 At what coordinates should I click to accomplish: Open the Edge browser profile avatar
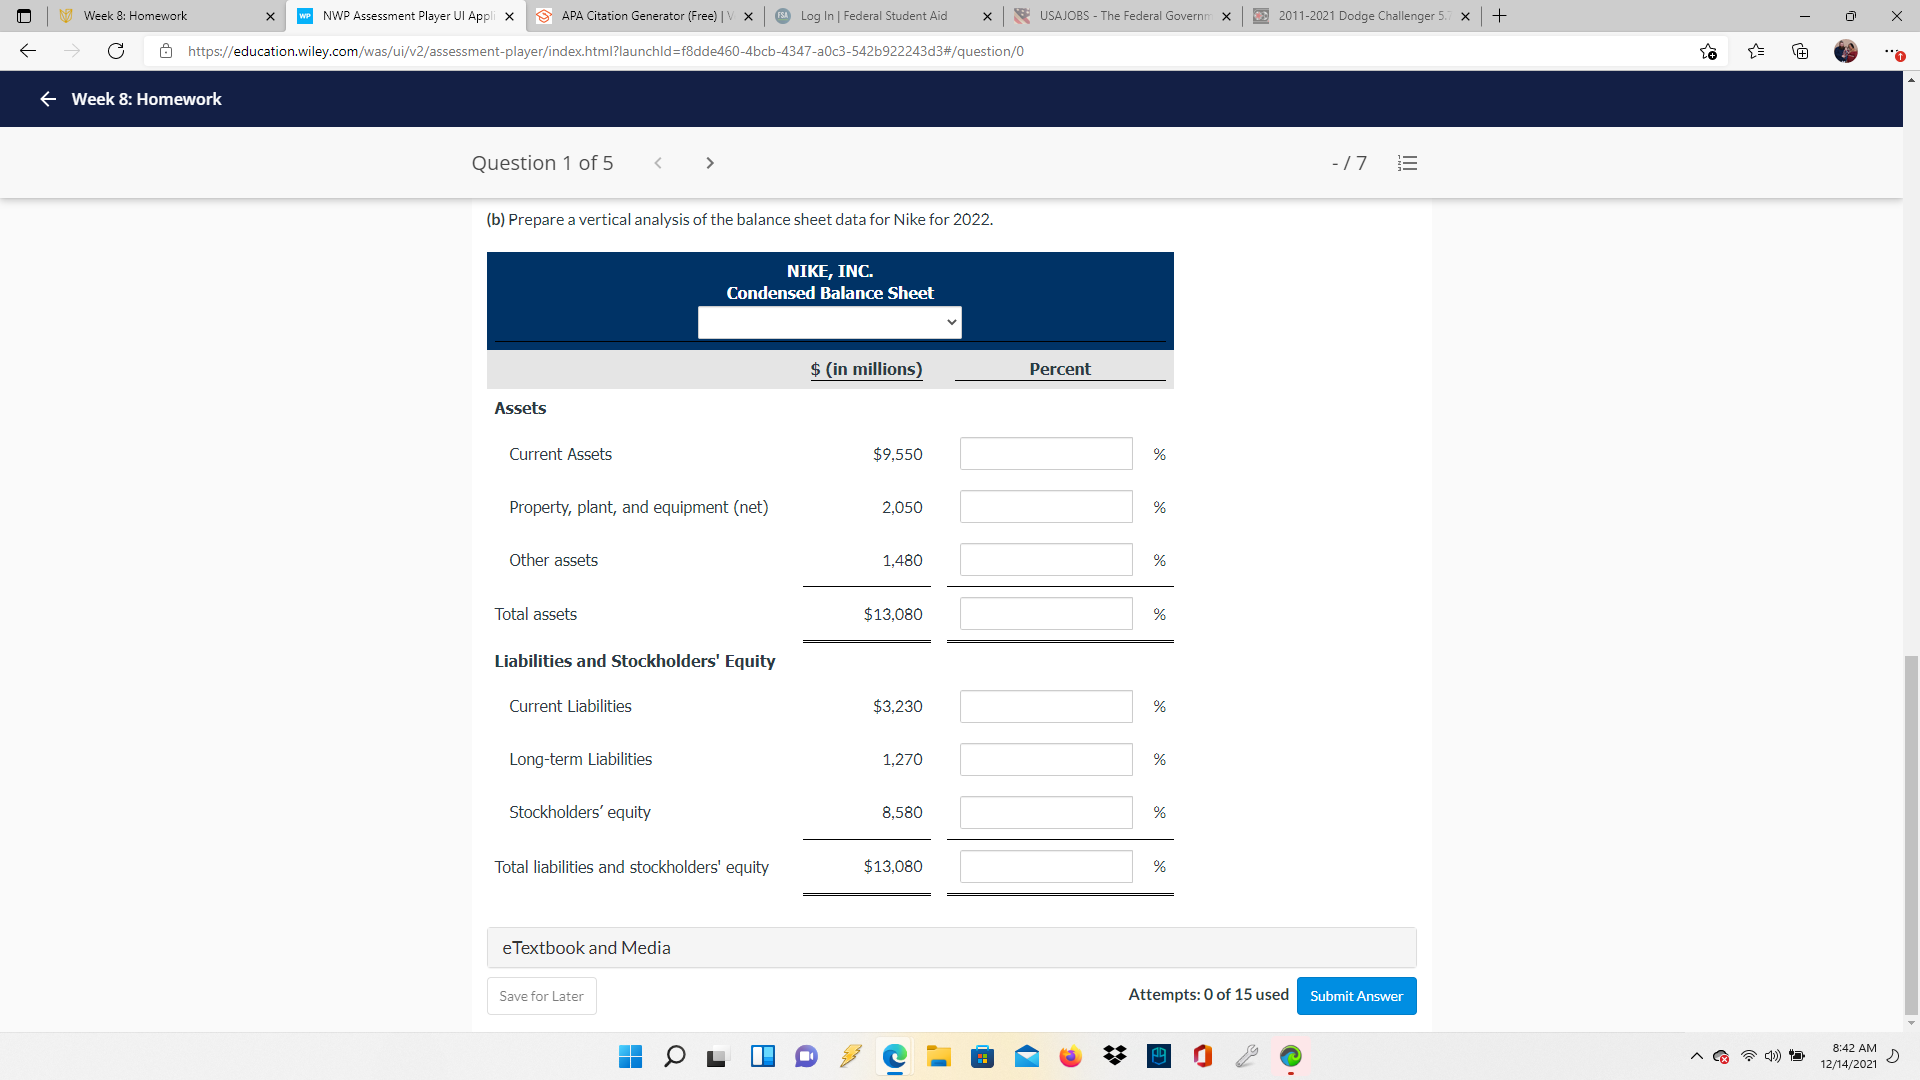point(1846,51)
